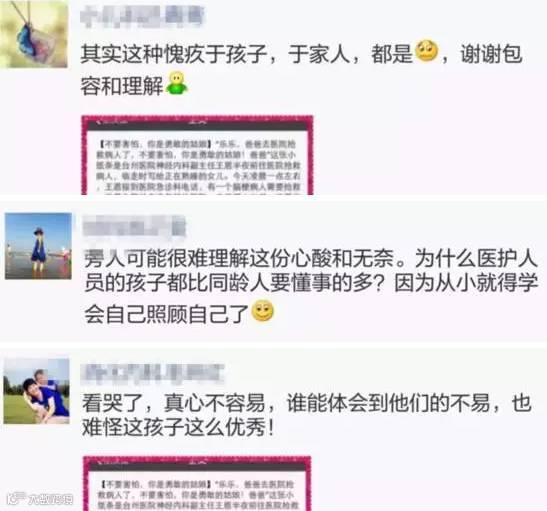
Task: Click the green hugging emoji after 容和理解
Action: [177, 83]
